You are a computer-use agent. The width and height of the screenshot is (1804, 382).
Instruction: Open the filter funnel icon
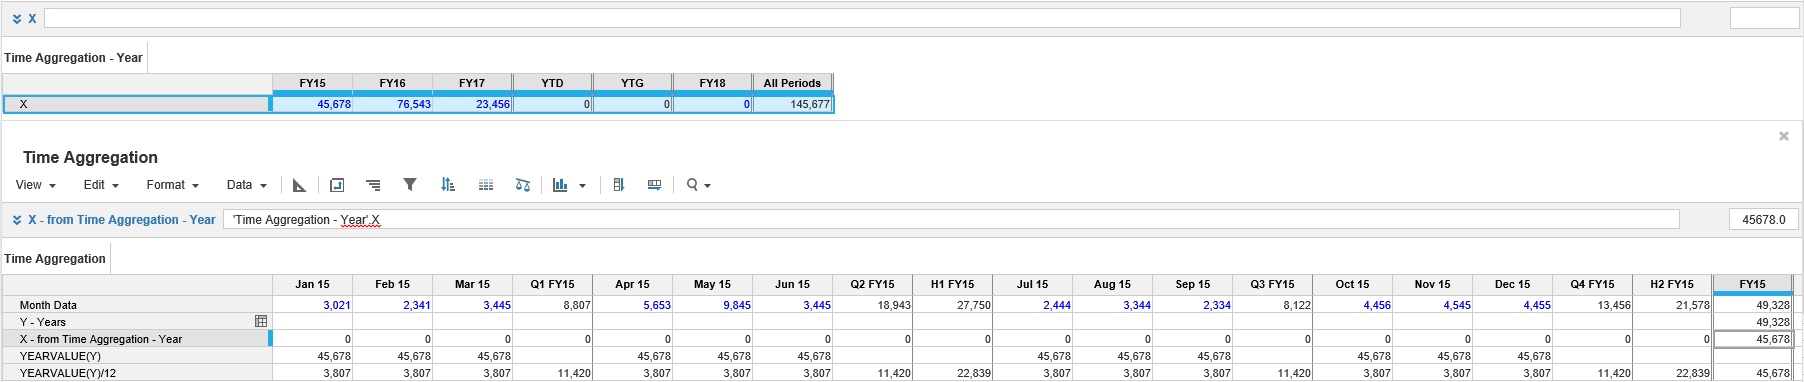[410, 185]
